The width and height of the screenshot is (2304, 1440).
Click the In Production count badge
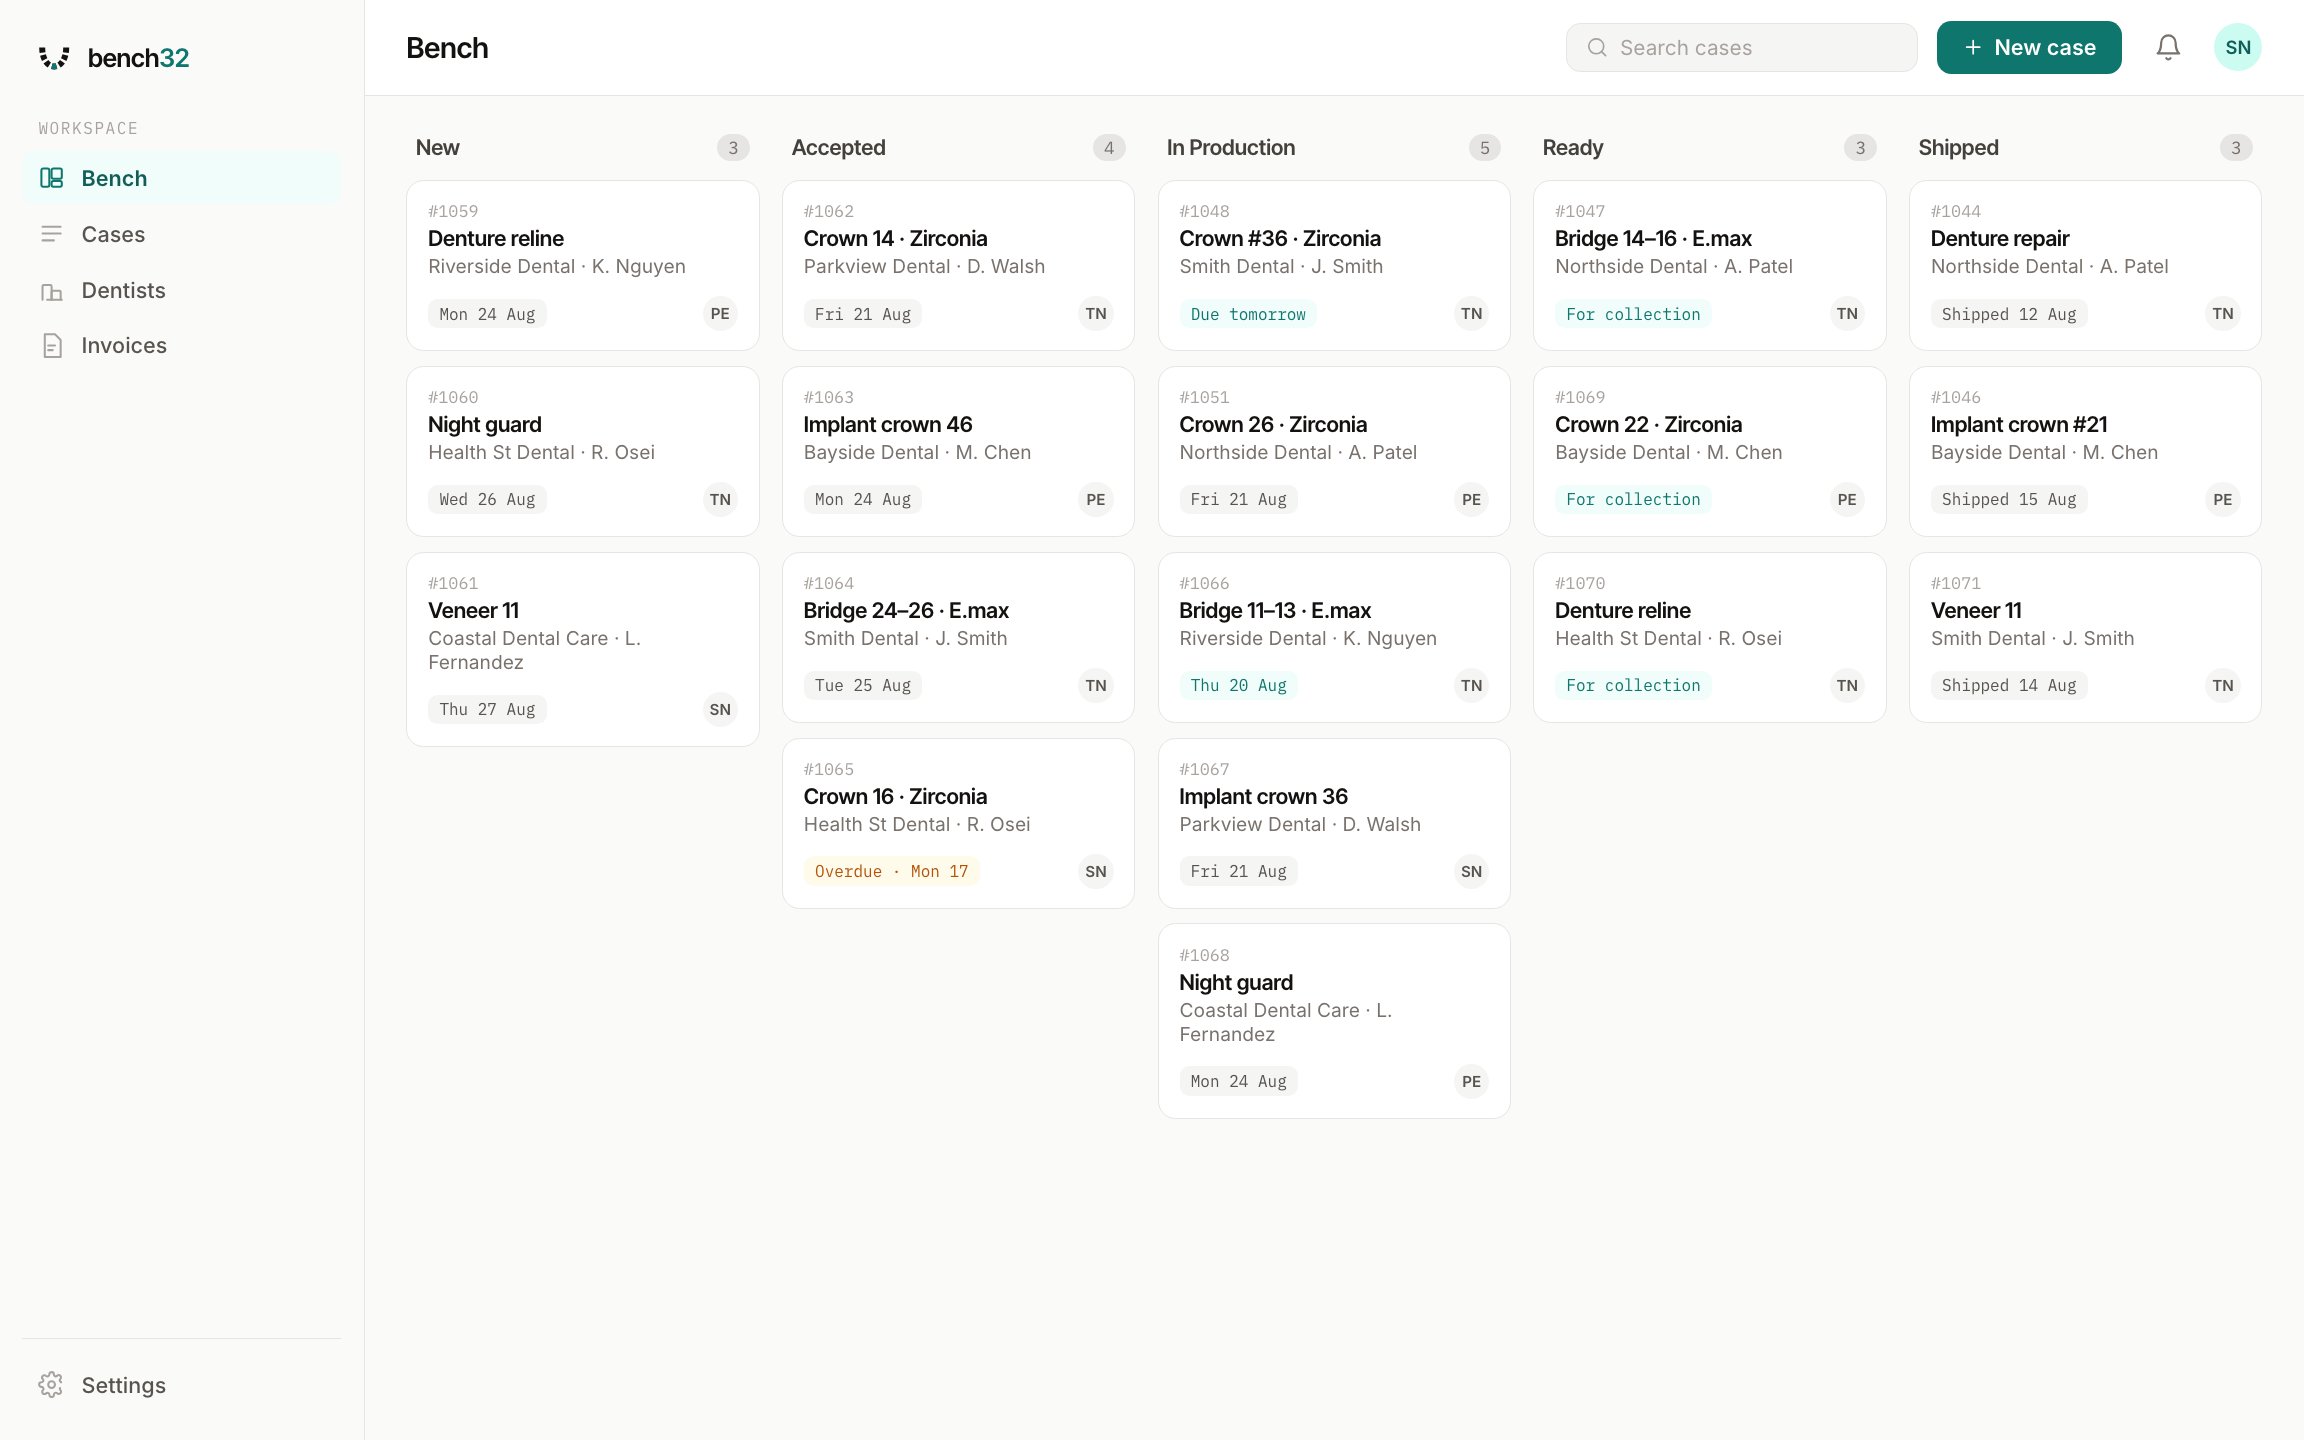tap(1485, 148)
